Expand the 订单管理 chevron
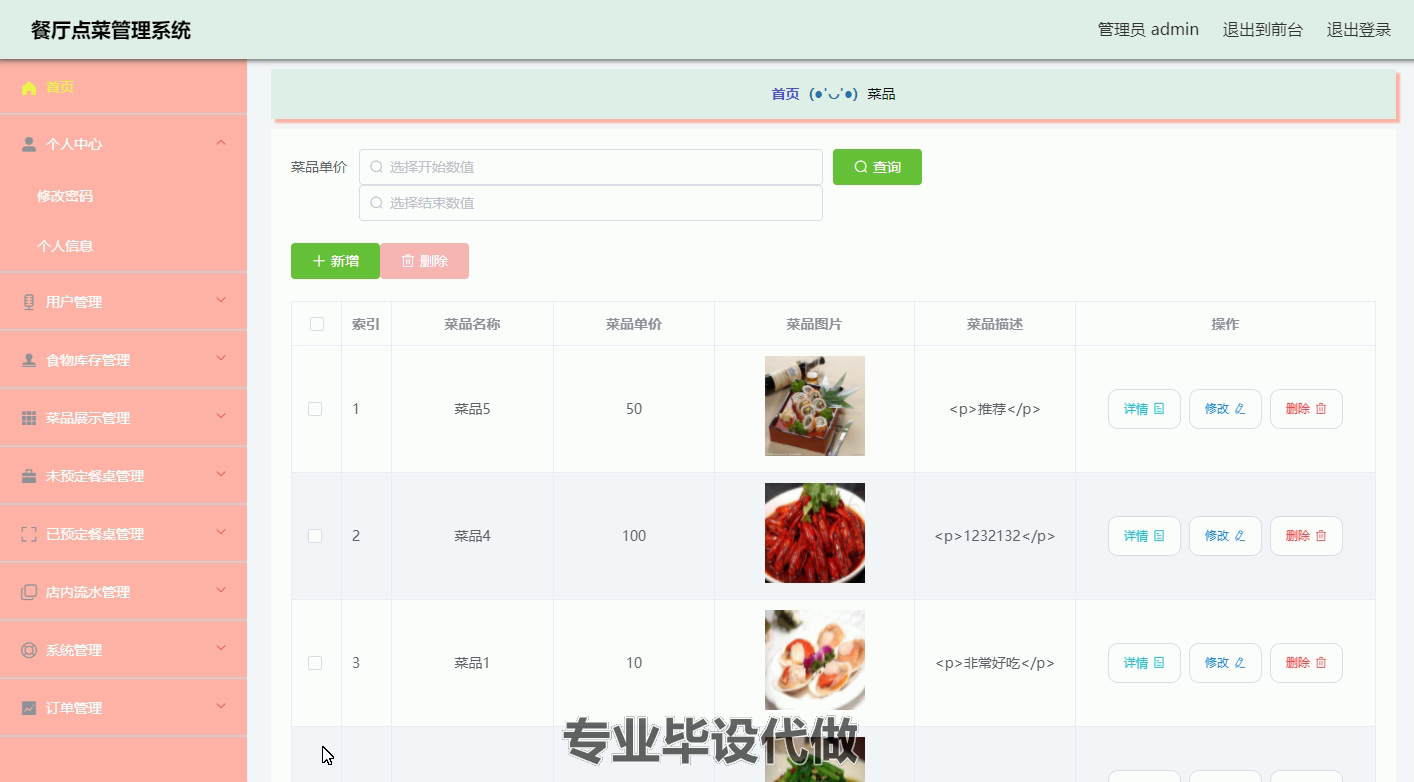Viewport: 1414px width, 782px height. (221, 706)
